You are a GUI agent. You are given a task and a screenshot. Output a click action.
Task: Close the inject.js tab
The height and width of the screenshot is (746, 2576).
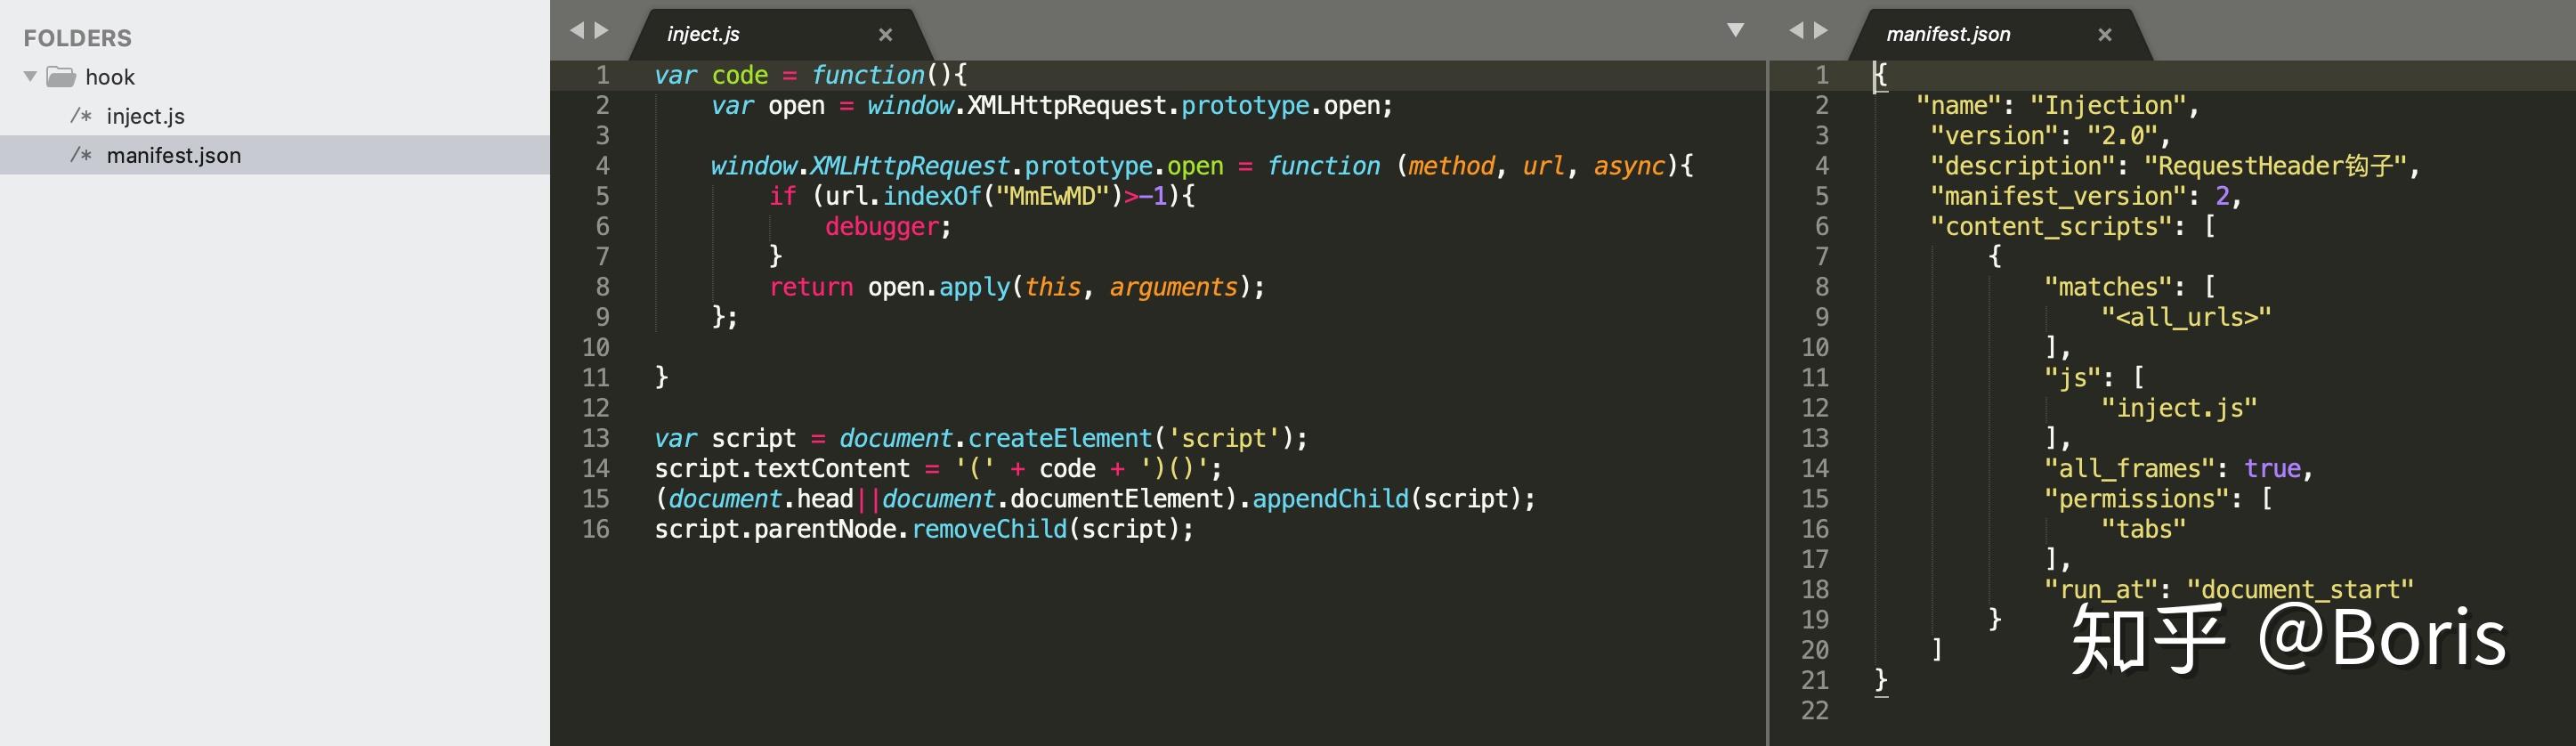pos(885,35)
